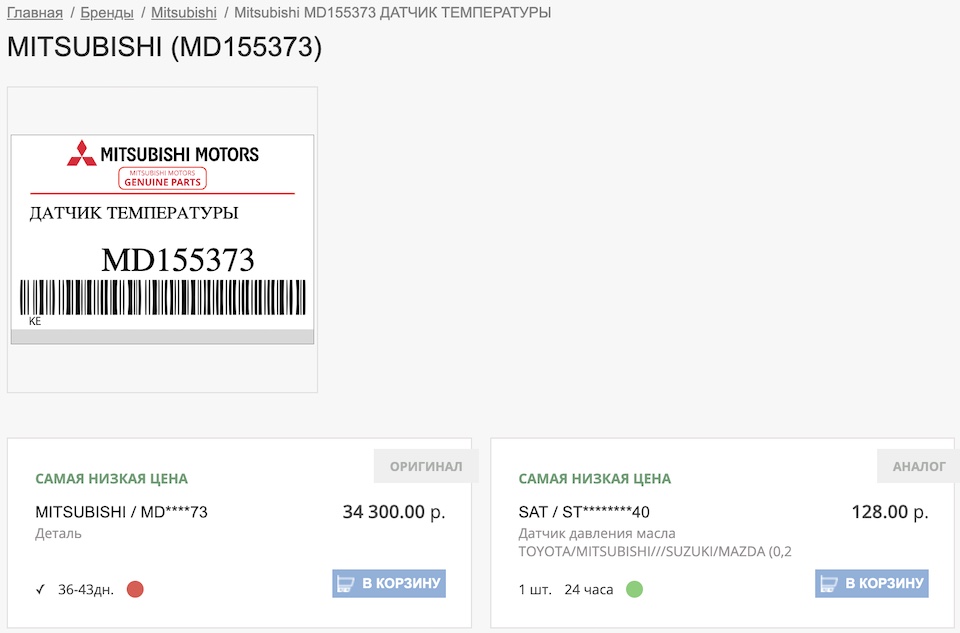The image size is (960, 633).
Task: Open the SAT / ST********40 offer title
Action: (584, 512)
